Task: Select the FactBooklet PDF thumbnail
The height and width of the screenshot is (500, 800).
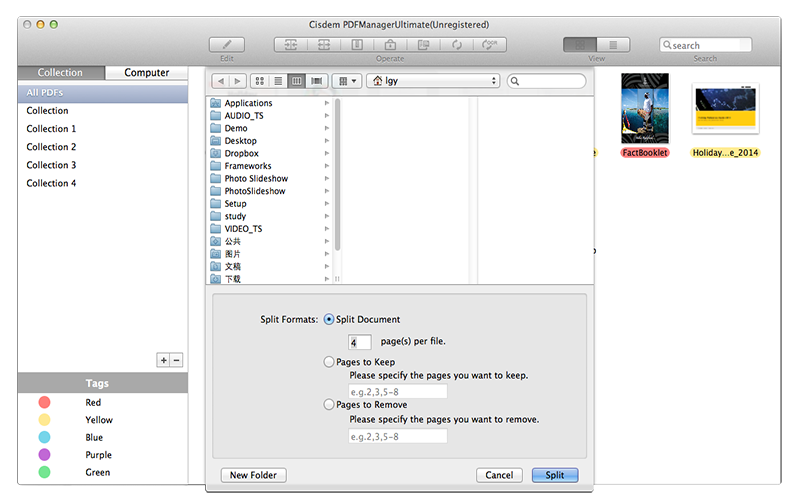Action: (645, 108)
